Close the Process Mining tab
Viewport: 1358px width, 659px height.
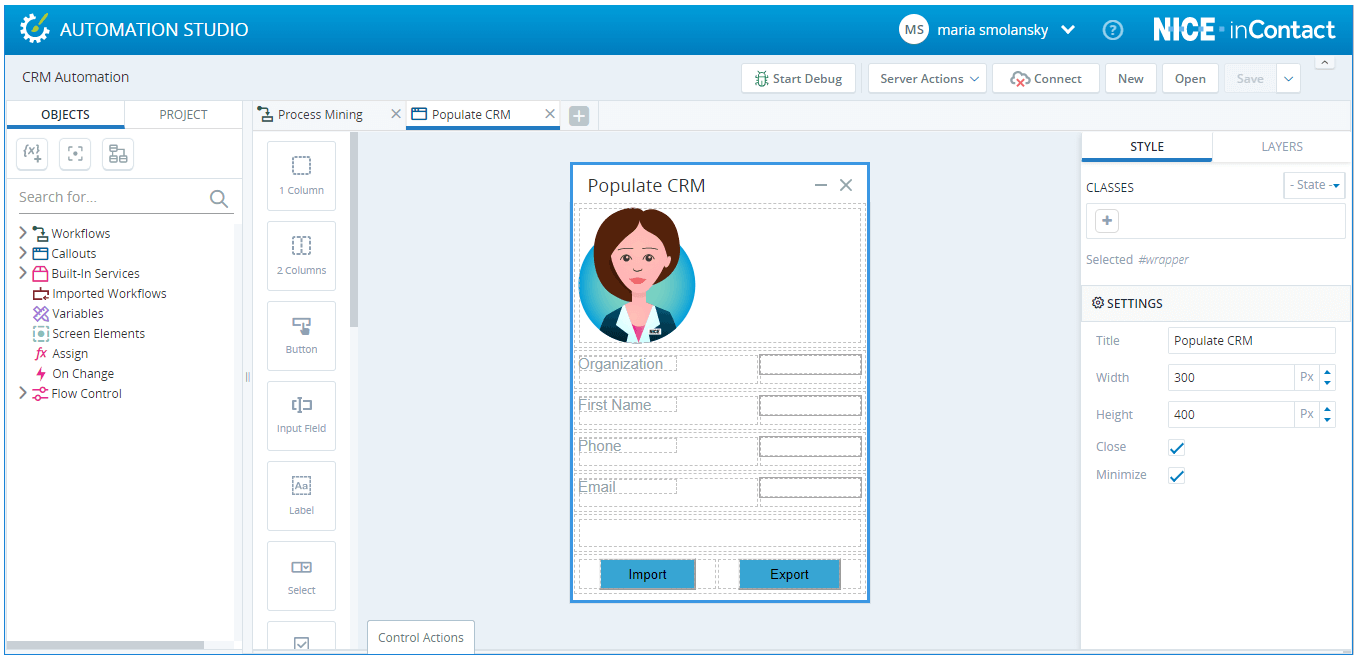[395, 114]
